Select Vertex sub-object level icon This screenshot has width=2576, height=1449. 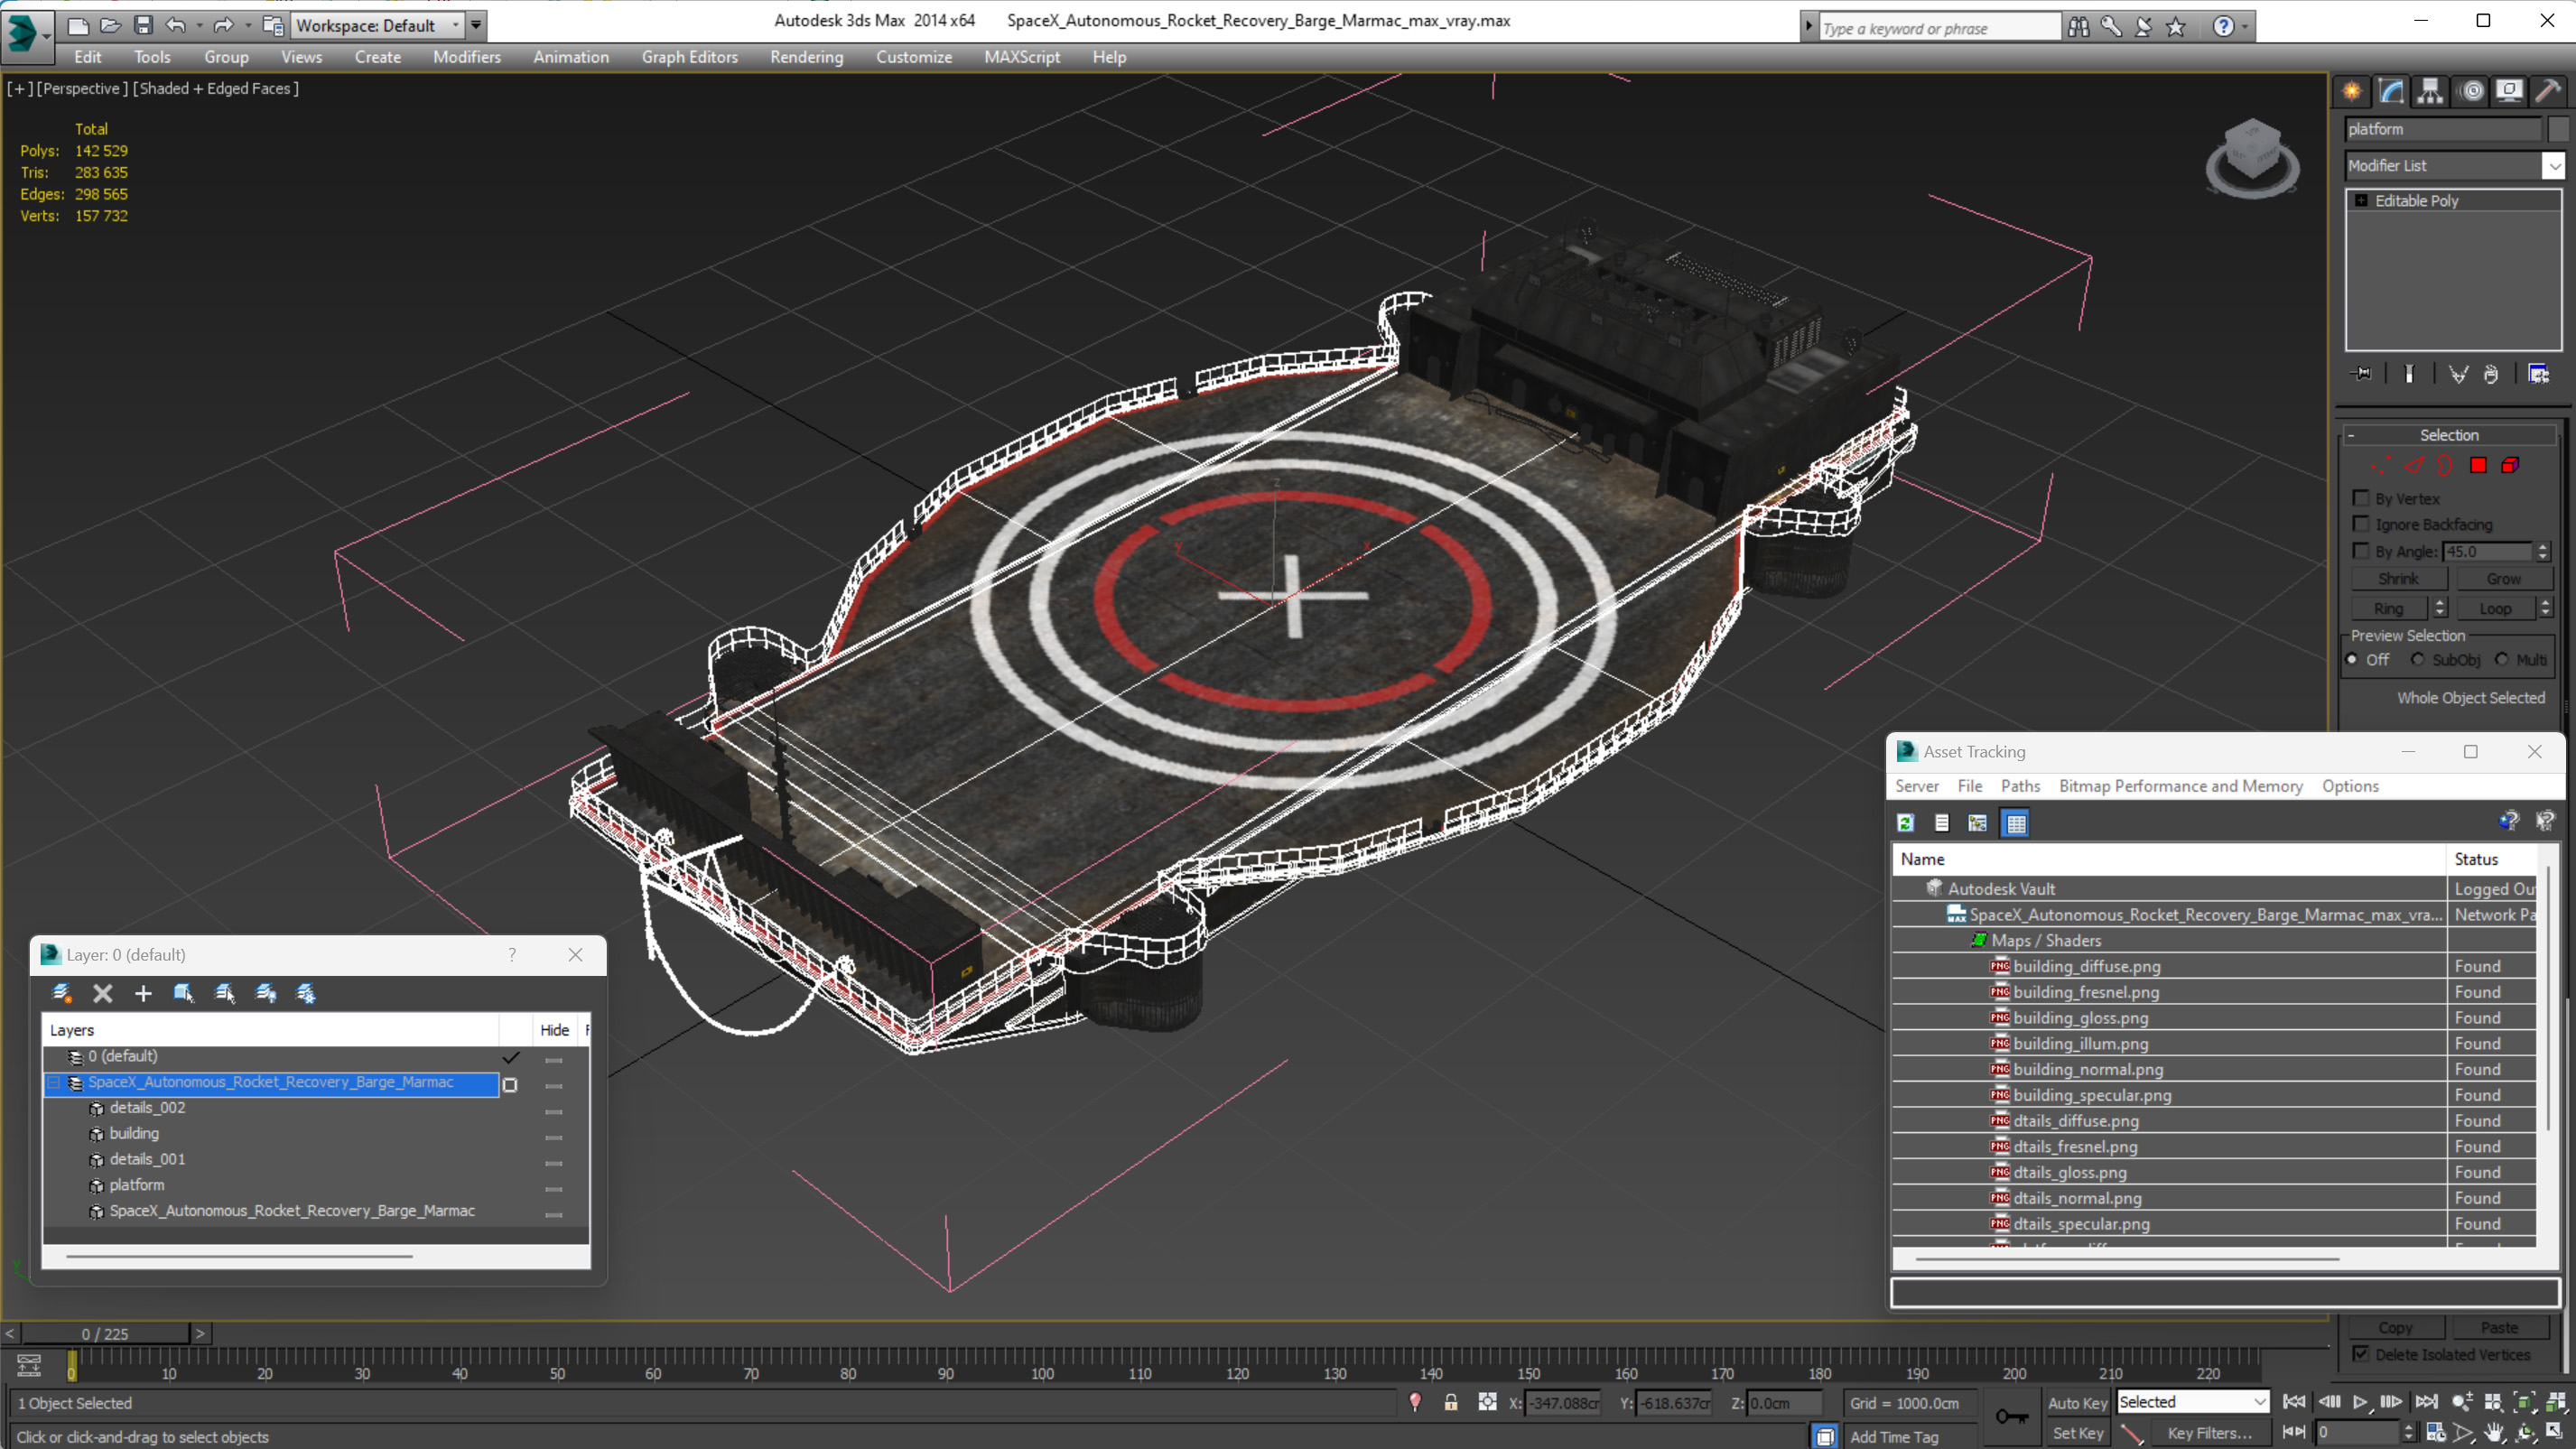2381,465
